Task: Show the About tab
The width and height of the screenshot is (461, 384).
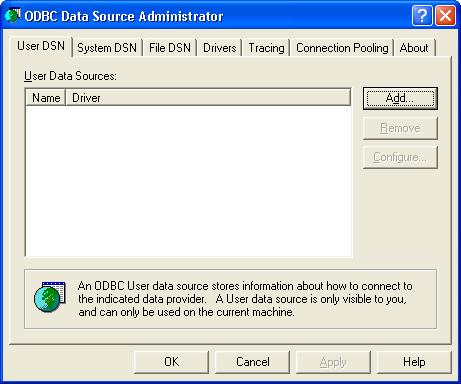Action: pos(414,48)
